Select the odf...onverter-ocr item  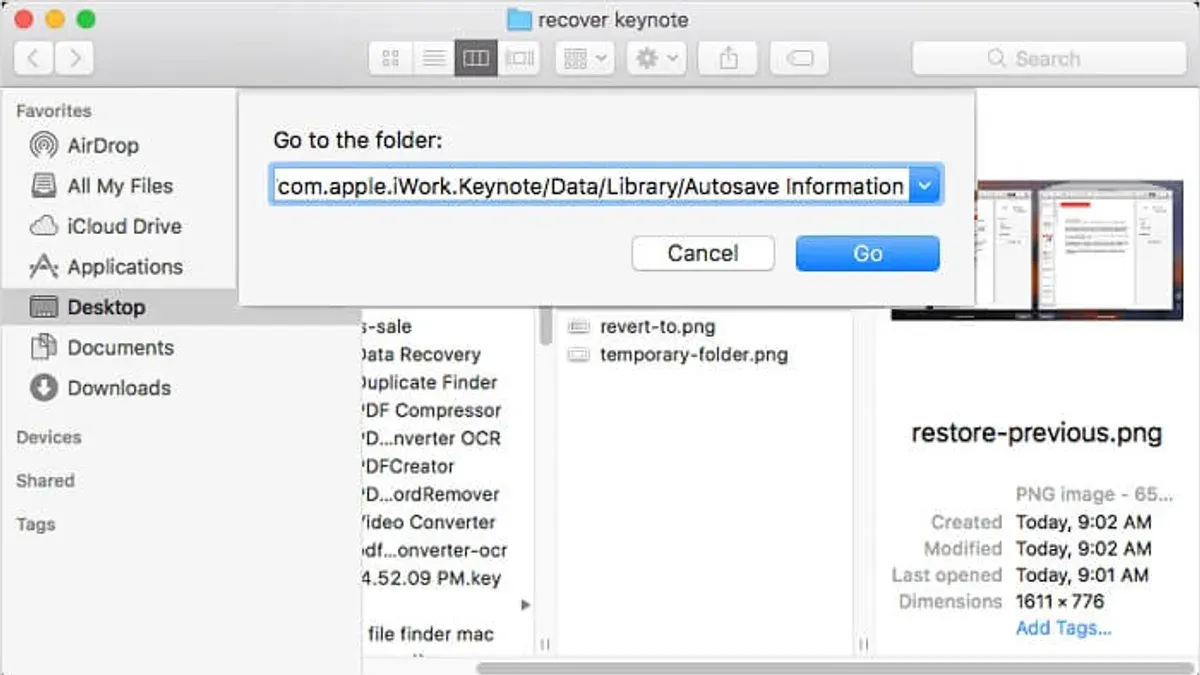pos(434,550)
